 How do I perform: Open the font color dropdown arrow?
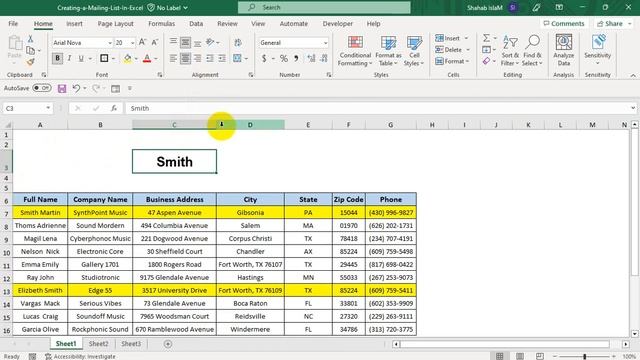coord(156,59)
